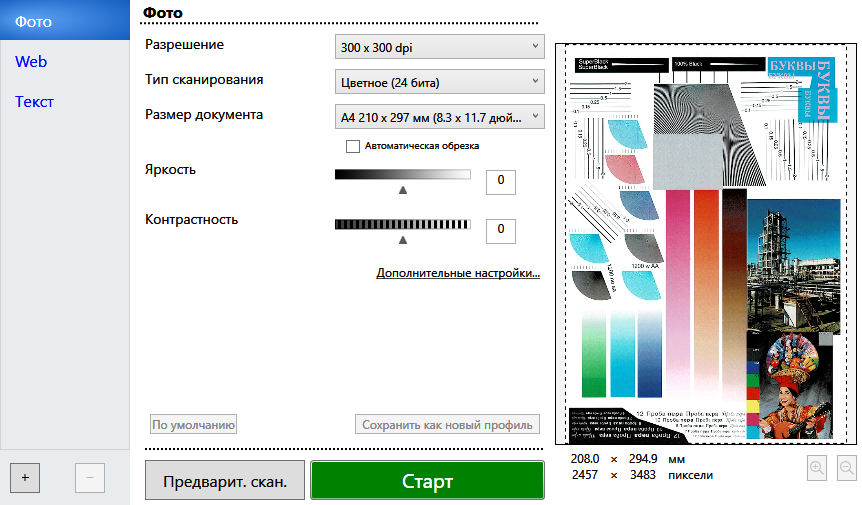Screen dimensions: 862x505
Task: Open the Разрешение dropdown
Action: coord(439,47)
